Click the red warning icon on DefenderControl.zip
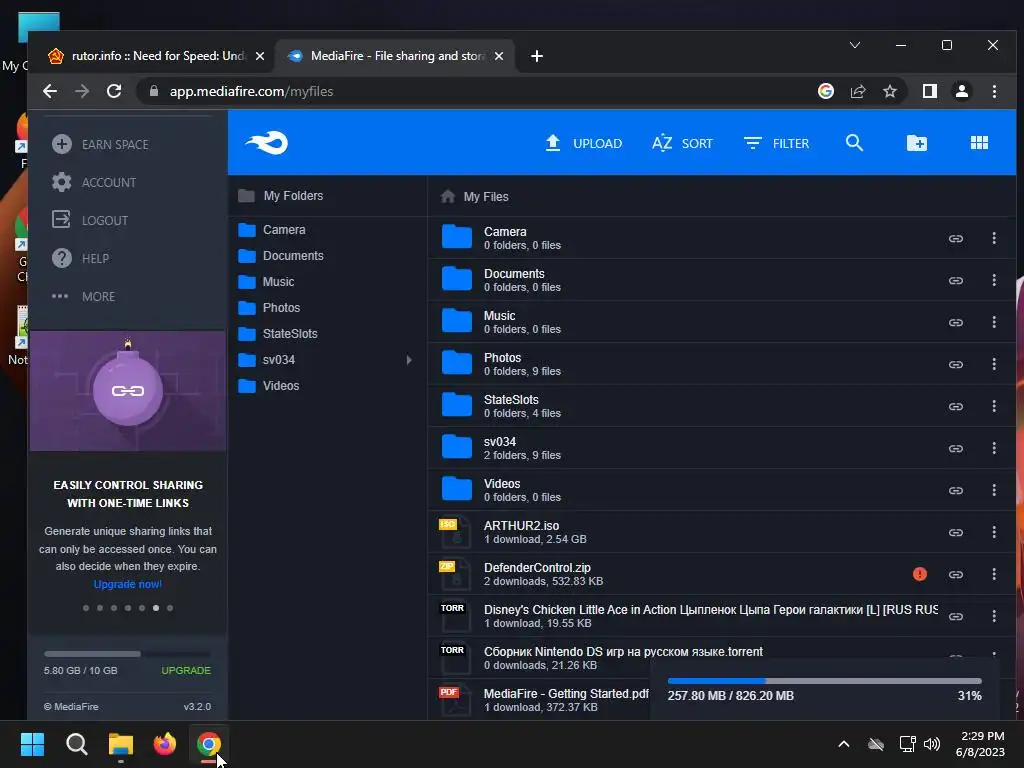Screen dimensions: 1024x768 [x=920, y=574]
